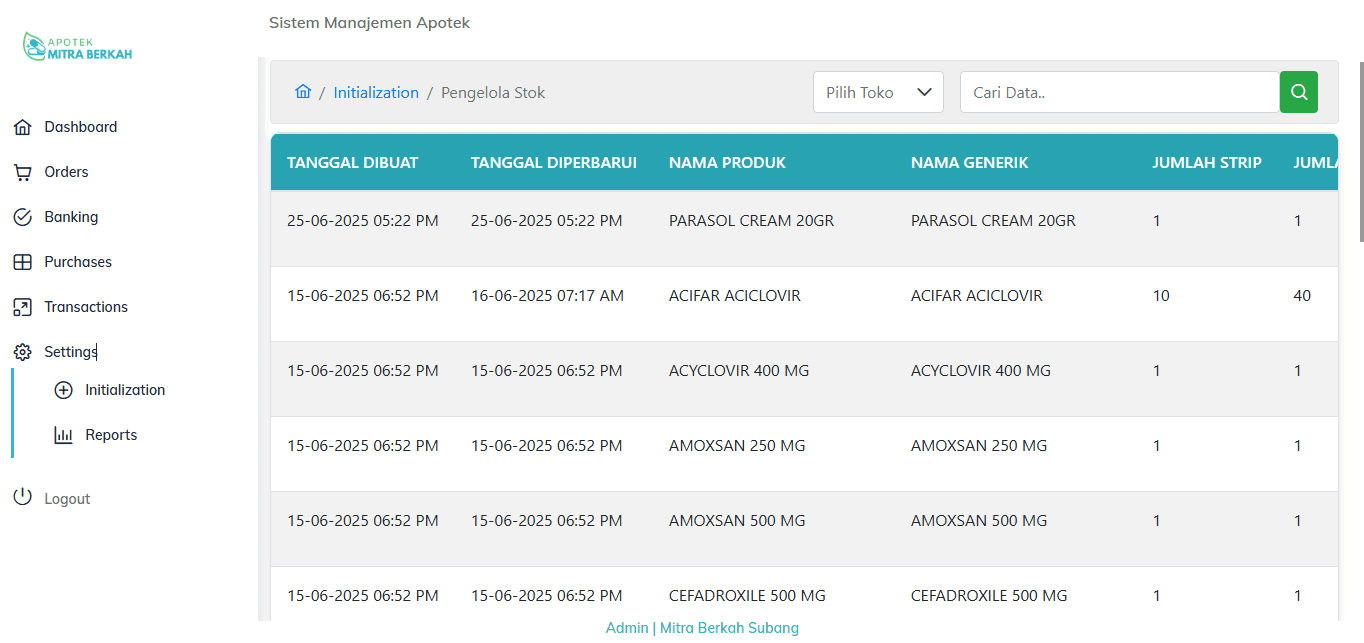
Task: Click the Dashboard house icon in sidebar
Action: coord(22,127)
